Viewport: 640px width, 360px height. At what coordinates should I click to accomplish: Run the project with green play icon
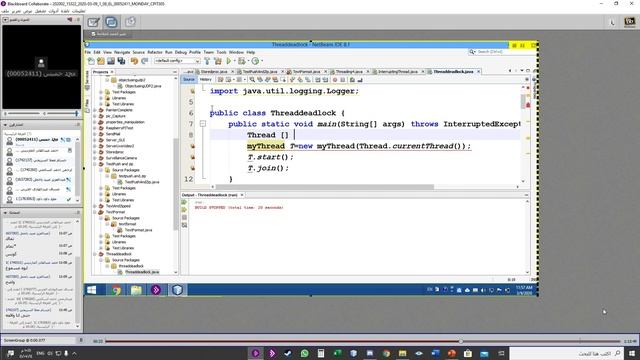229,61
